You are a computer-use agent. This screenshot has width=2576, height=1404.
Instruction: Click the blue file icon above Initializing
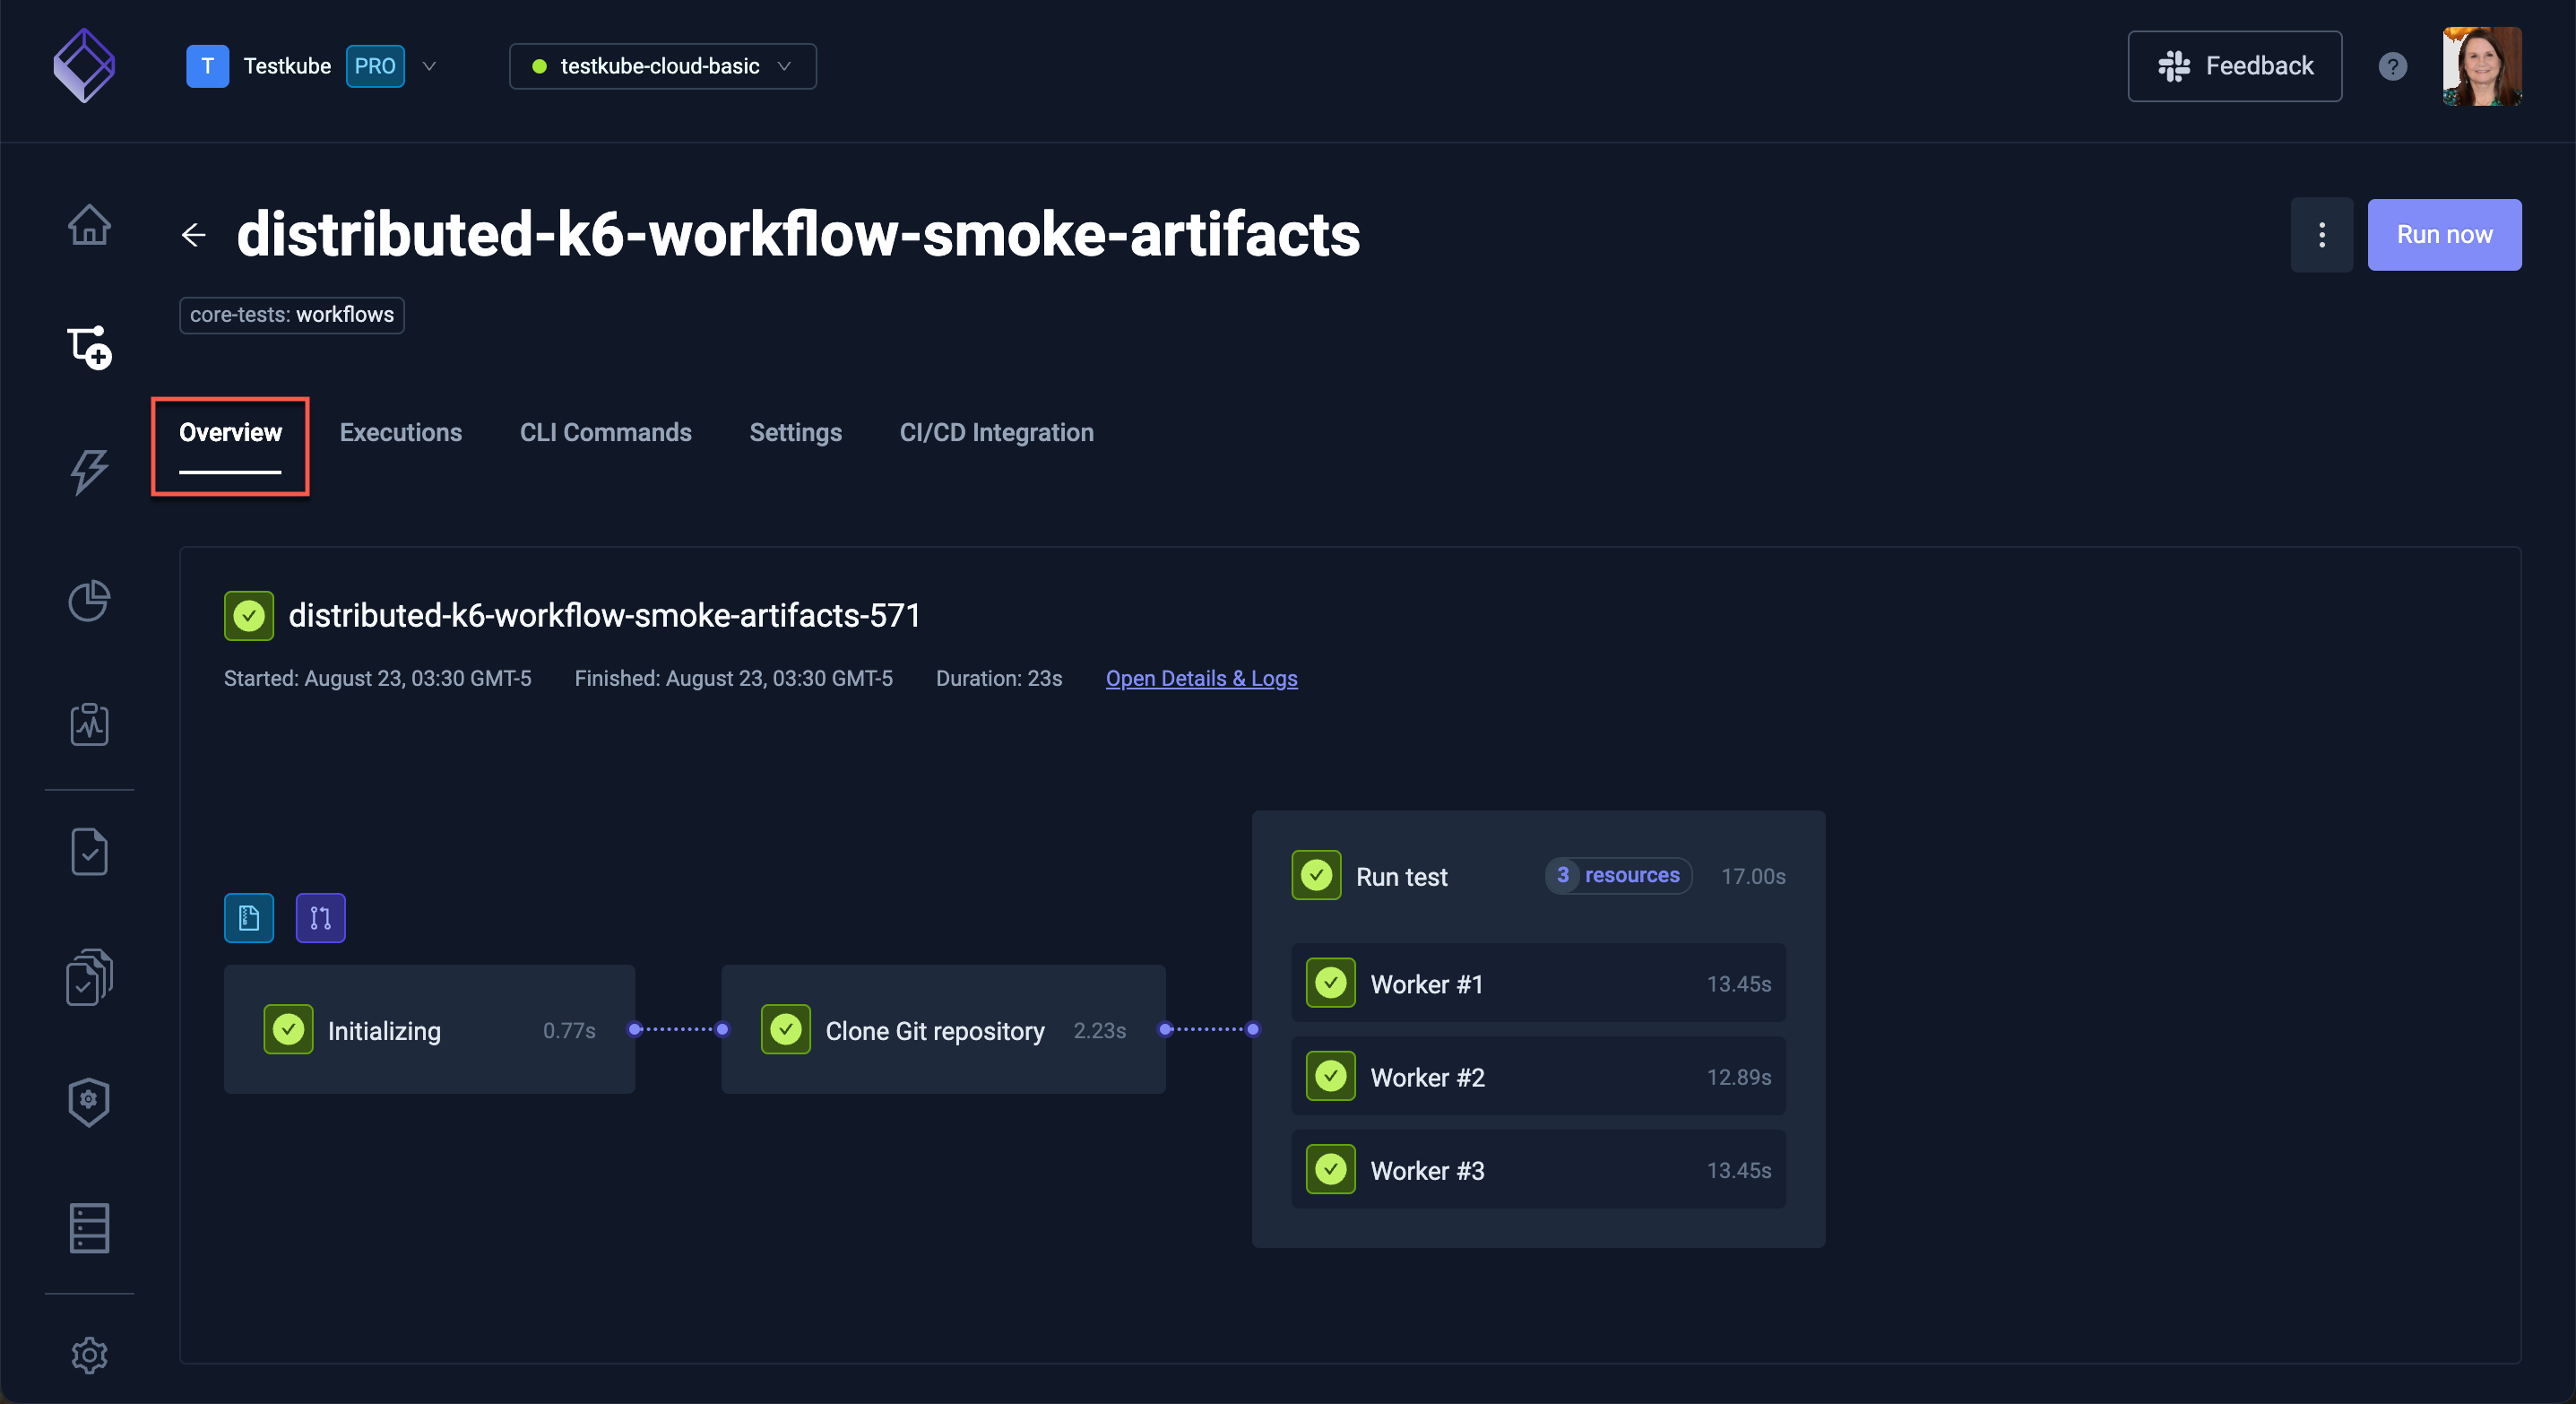point(249,917)
